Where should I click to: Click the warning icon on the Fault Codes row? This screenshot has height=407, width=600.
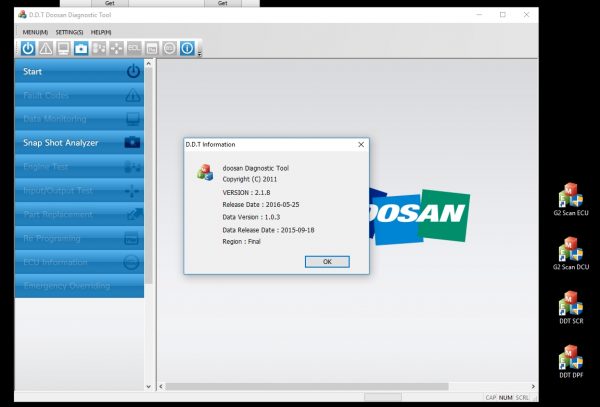pos(132,95)
